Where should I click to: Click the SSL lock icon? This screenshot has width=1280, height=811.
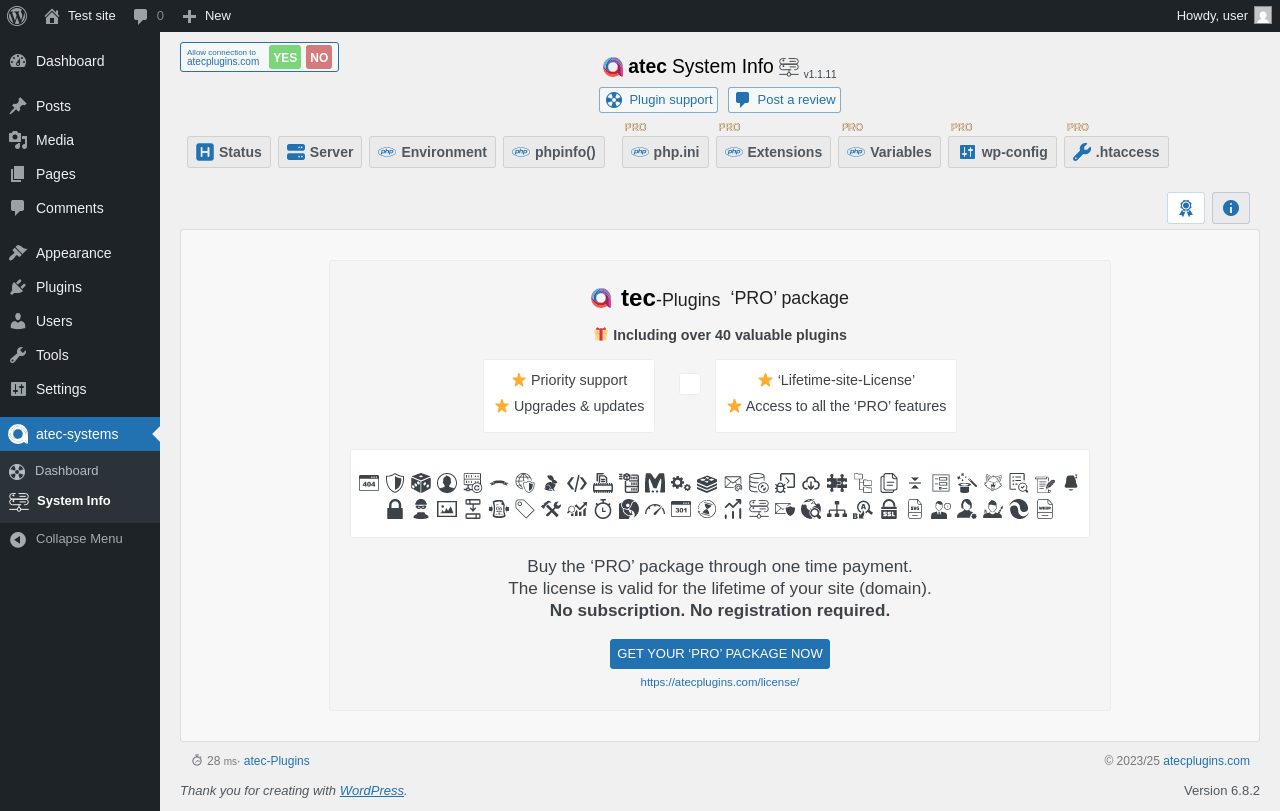(x=889, y=509)
